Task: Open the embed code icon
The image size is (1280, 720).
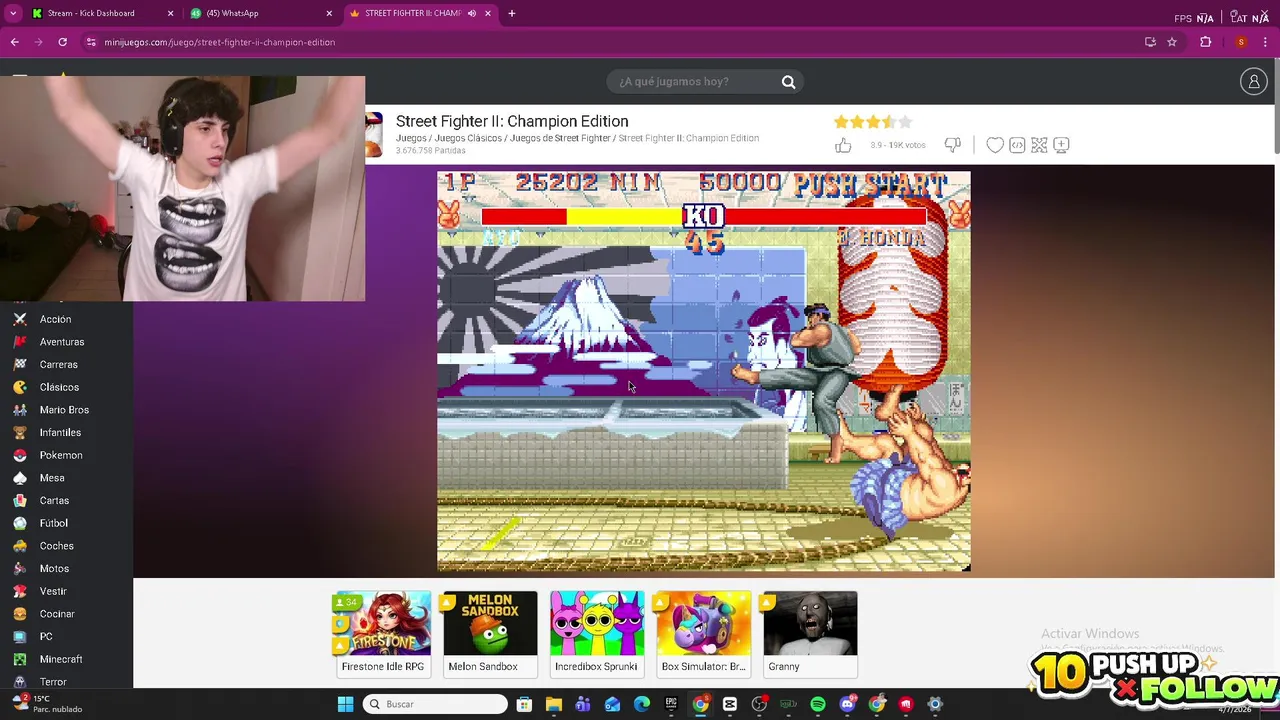Action: coord(1017,146)
